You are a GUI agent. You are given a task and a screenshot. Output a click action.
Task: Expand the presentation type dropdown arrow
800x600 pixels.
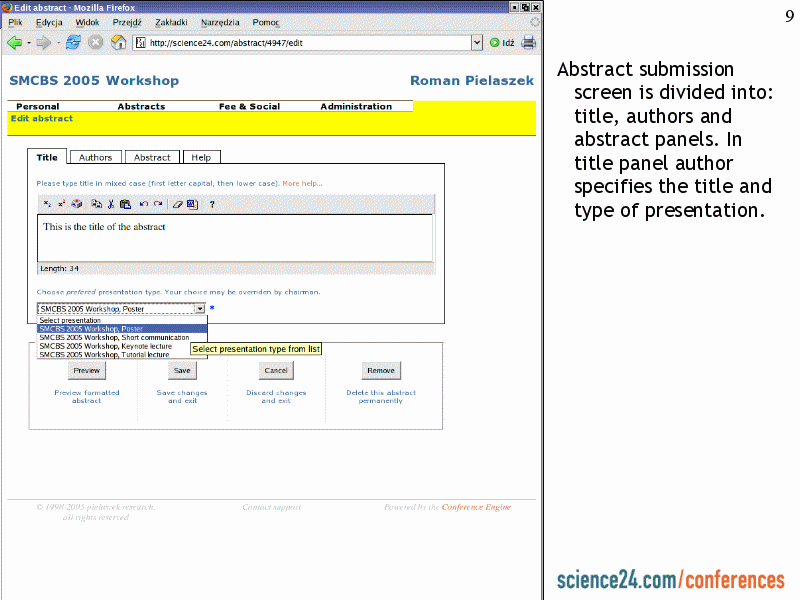tap(199, 309)
